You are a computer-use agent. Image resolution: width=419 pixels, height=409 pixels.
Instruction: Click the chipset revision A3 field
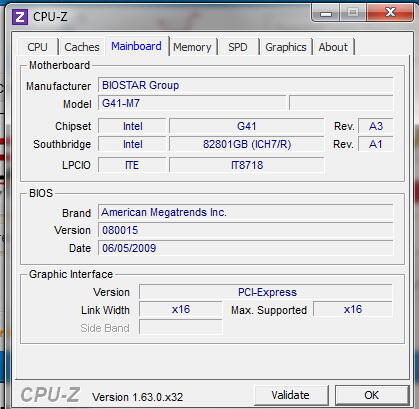[376, 126]
